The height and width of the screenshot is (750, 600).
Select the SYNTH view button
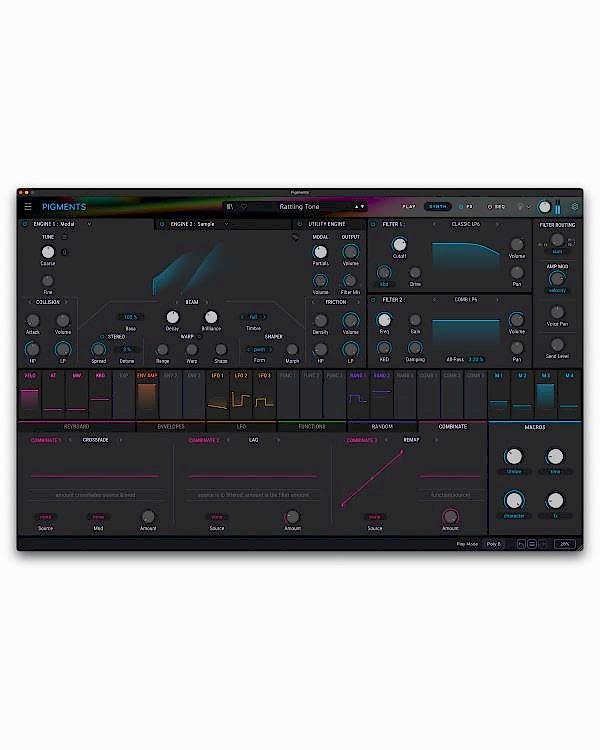[437, 207]
